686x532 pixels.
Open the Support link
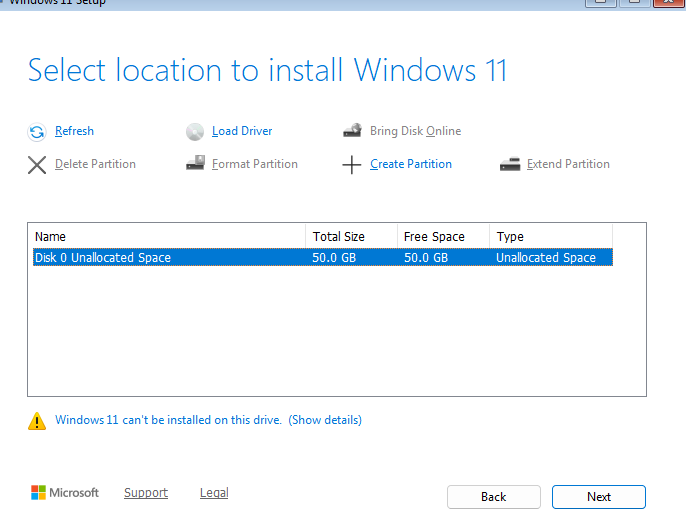146,493
